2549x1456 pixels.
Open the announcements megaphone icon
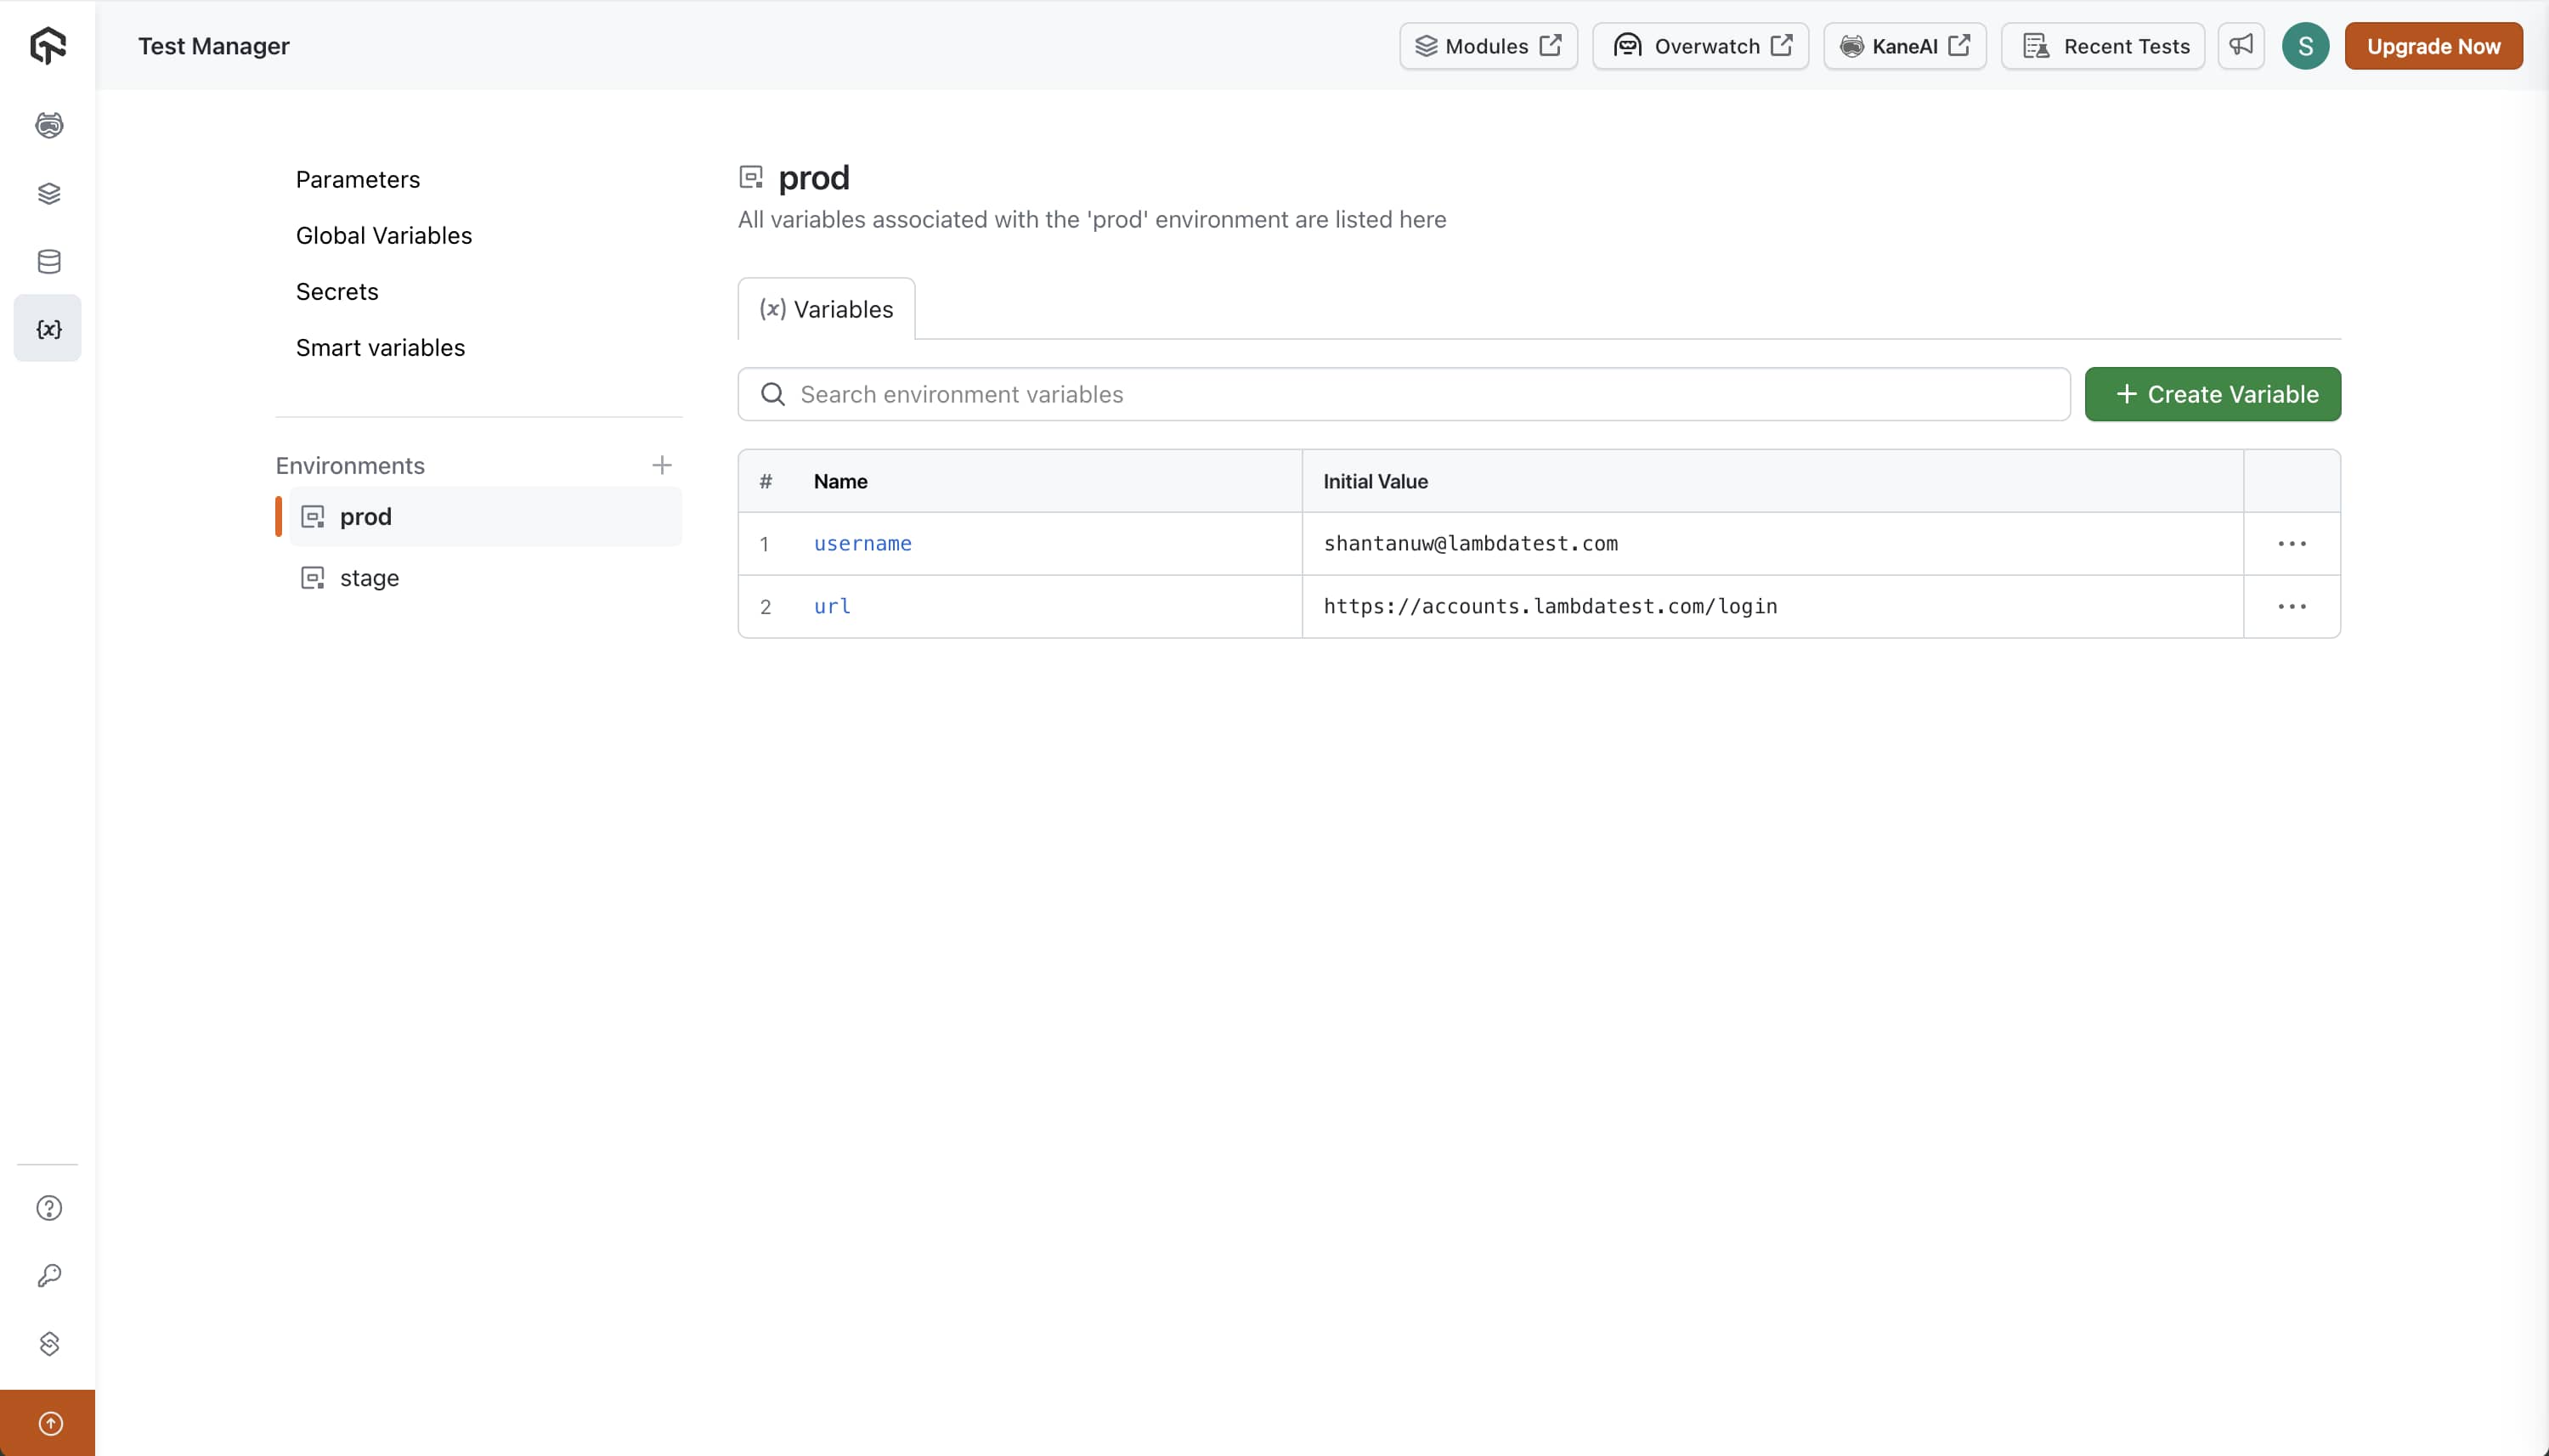coord(2241,46)
